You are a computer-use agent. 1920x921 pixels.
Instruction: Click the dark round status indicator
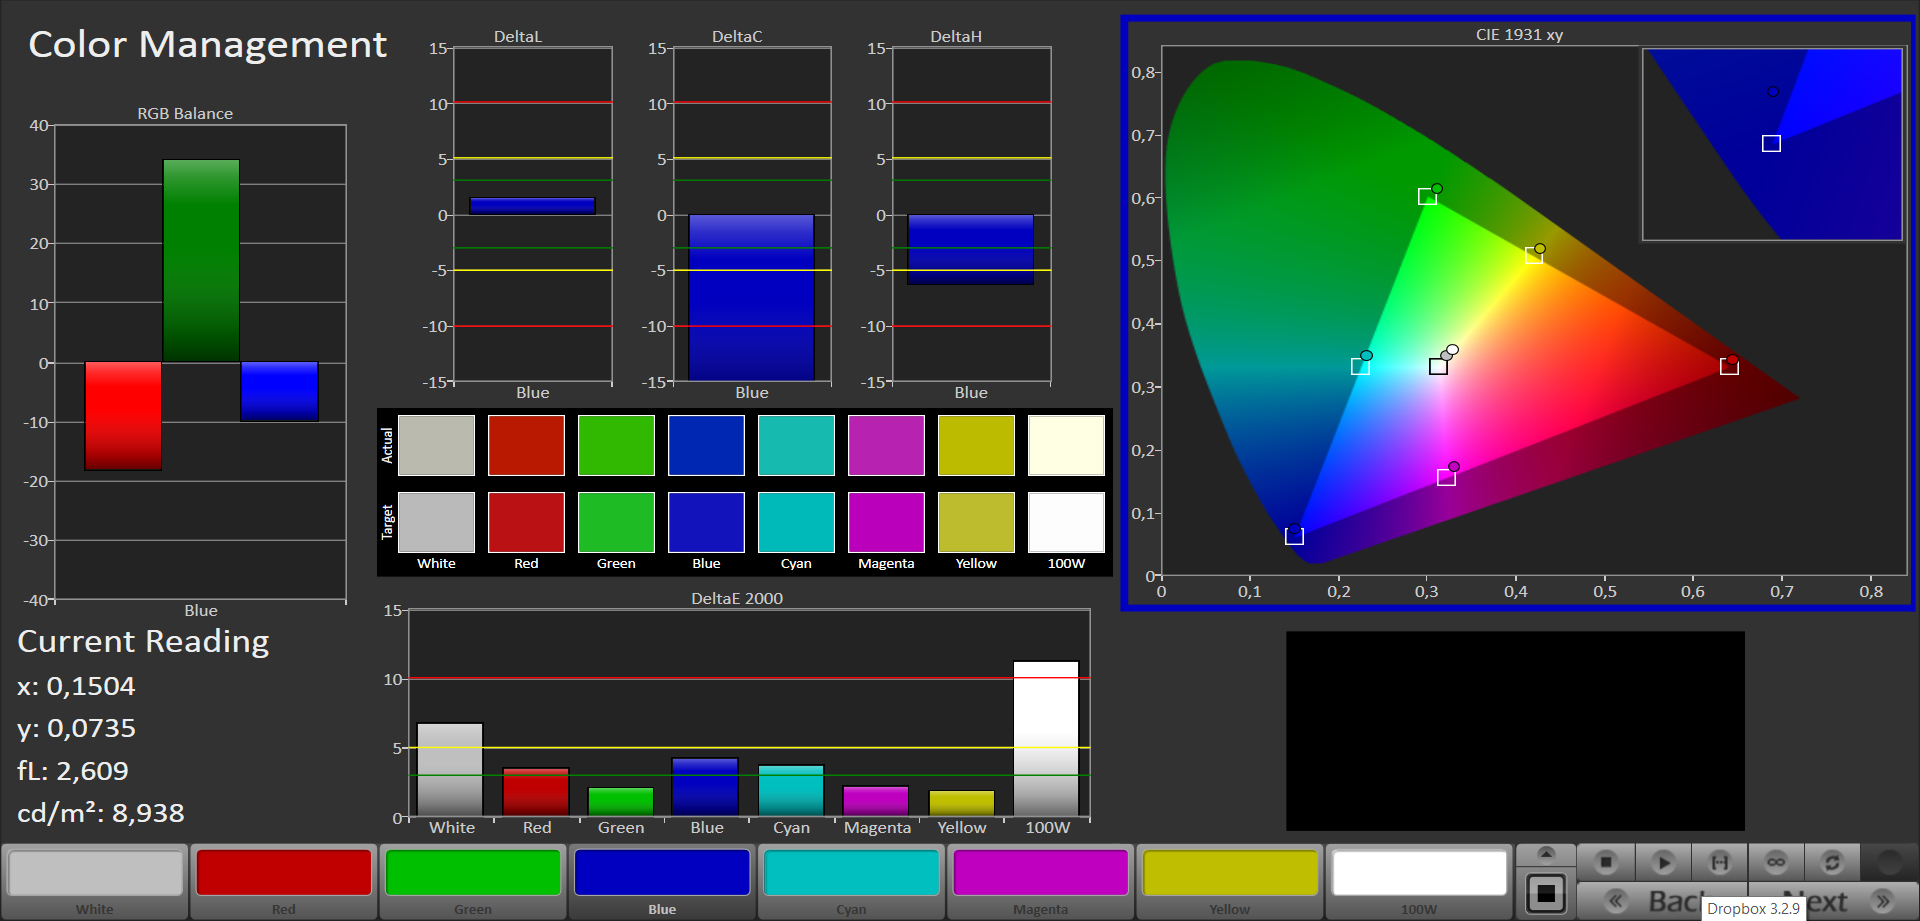pos(1889,861)
